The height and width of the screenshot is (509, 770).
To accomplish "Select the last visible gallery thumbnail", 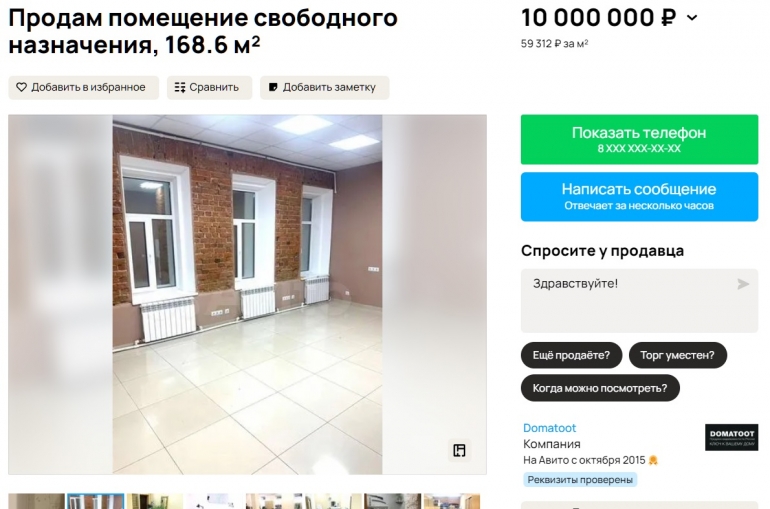I will [x=452, y=501].
